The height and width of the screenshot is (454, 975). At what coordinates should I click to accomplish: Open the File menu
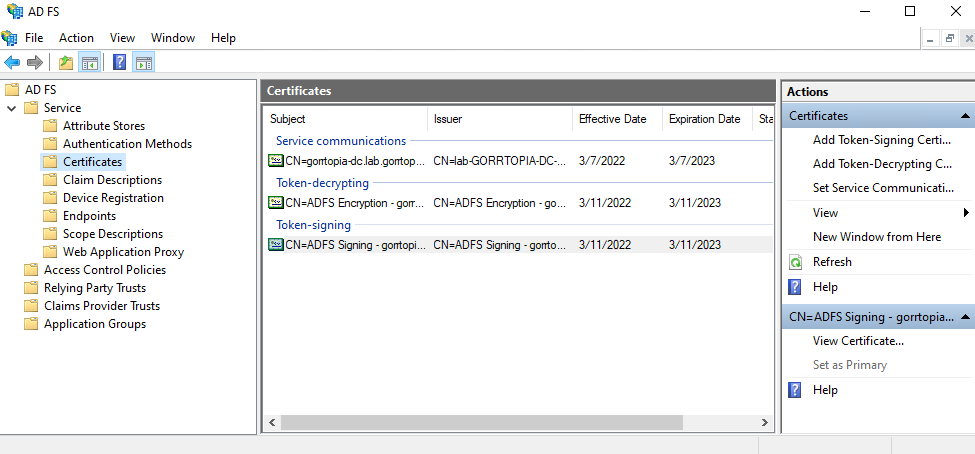34,38
